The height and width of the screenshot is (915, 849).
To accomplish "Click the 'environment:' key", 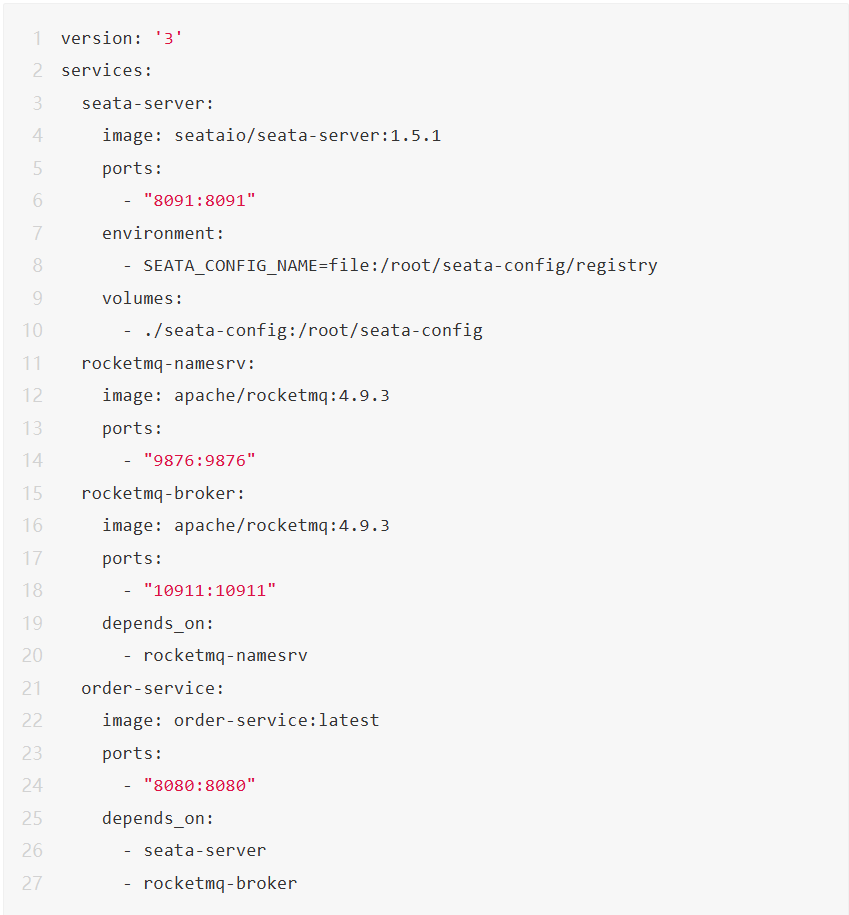I will 163,233.
